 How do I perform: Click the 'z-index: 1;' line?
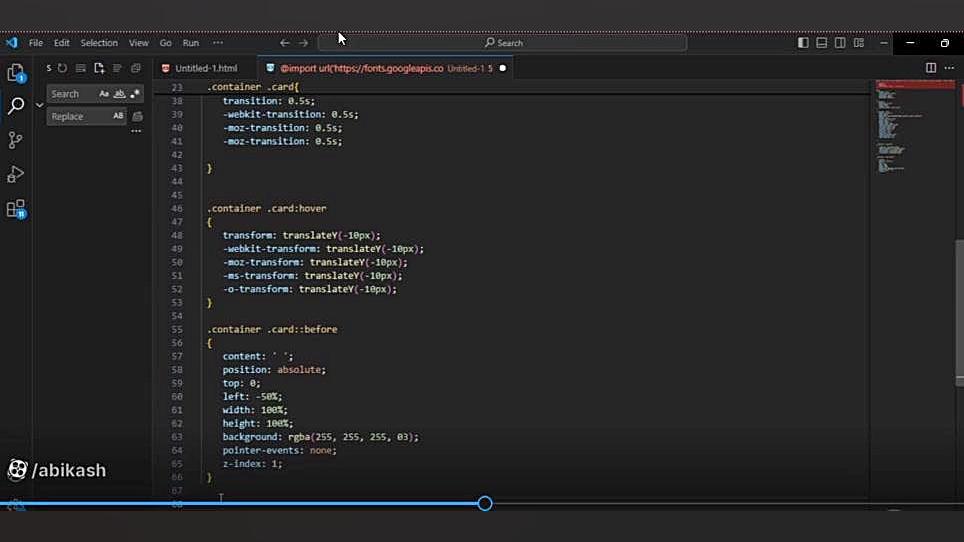click(x=252, y=464)
